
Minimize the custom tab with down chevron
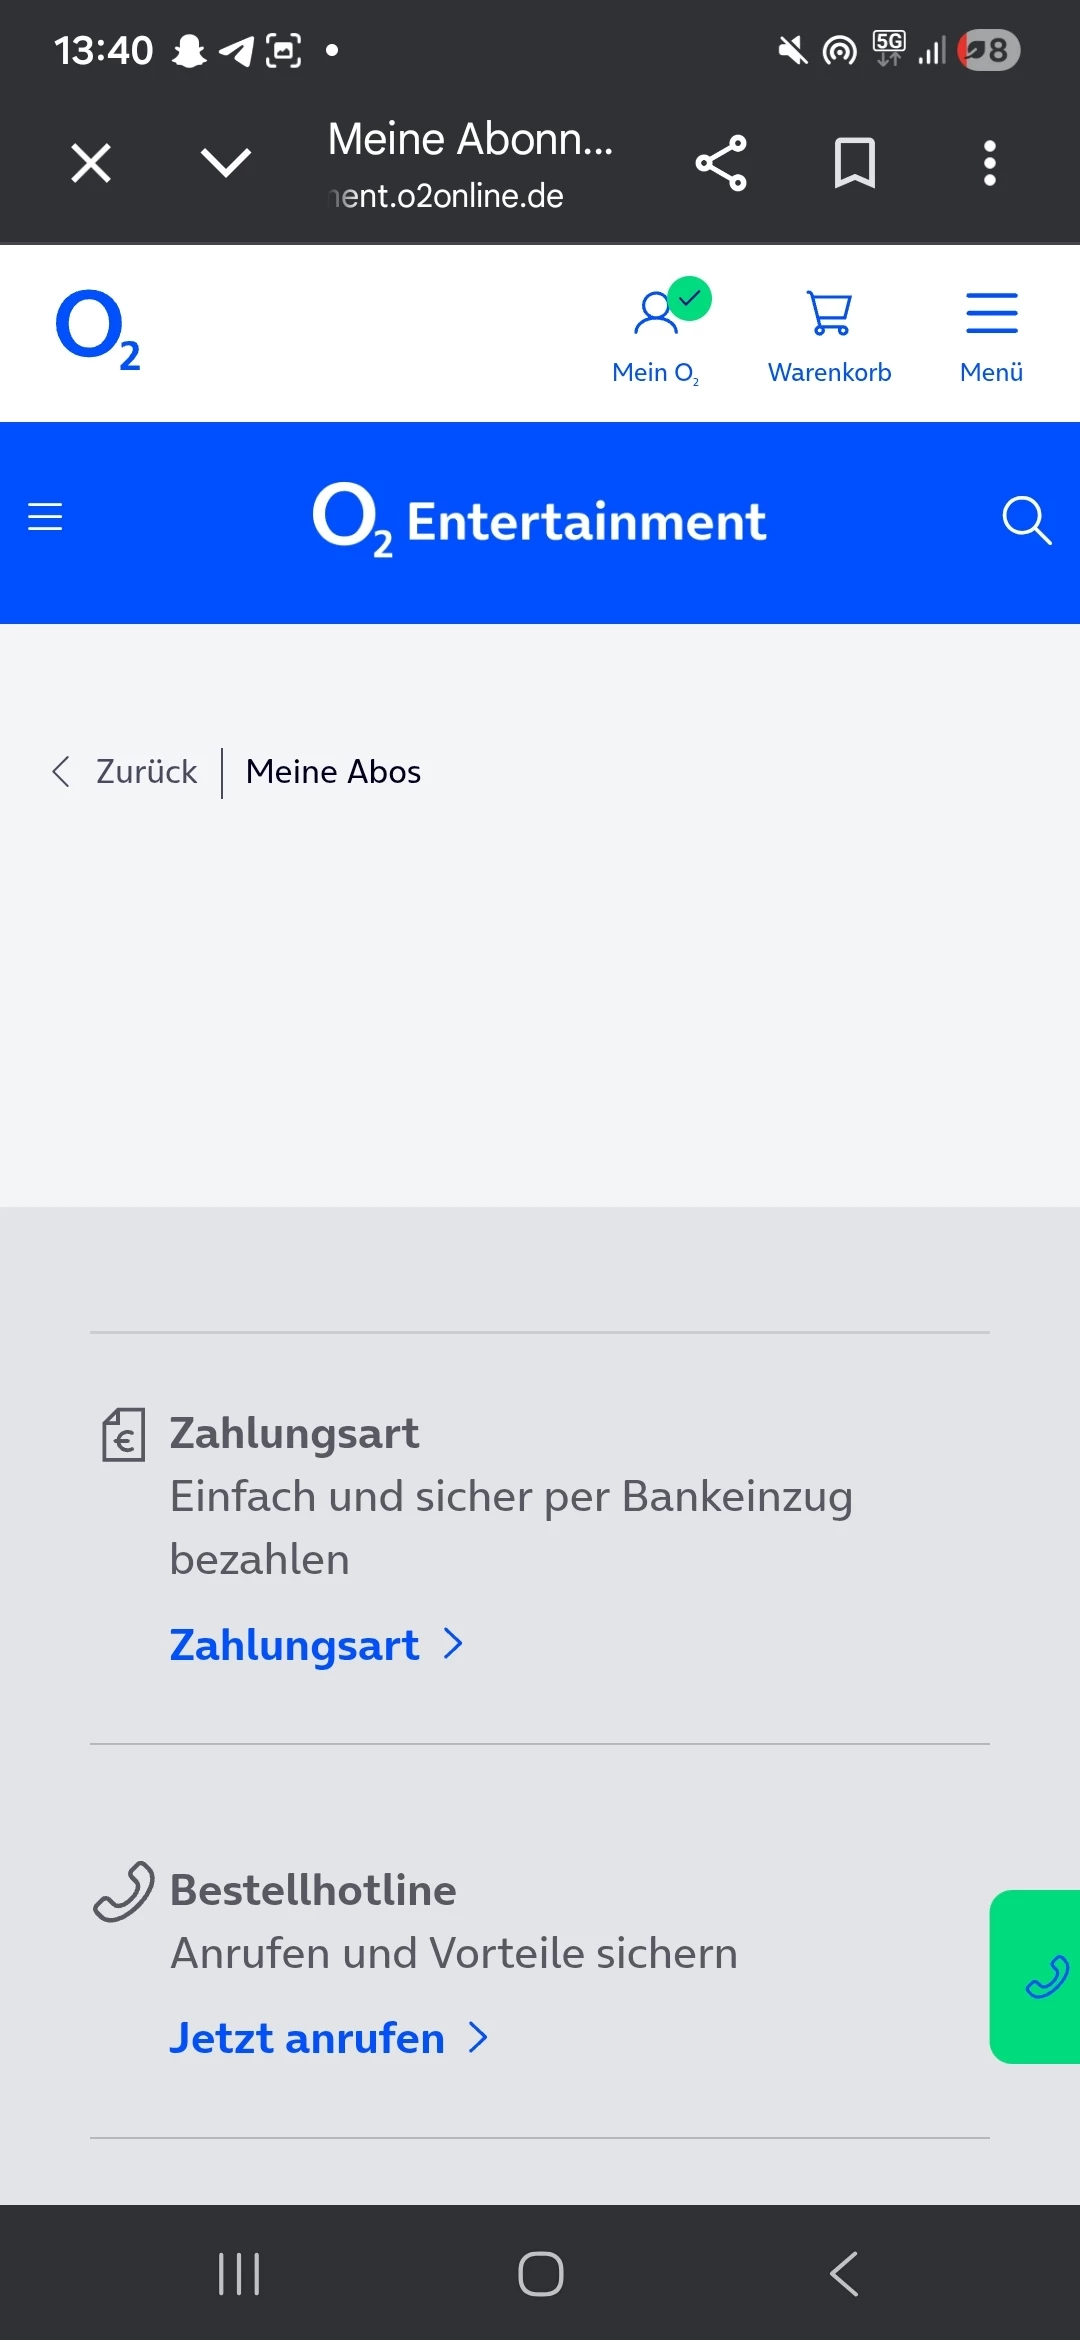(x=226, y=162)
